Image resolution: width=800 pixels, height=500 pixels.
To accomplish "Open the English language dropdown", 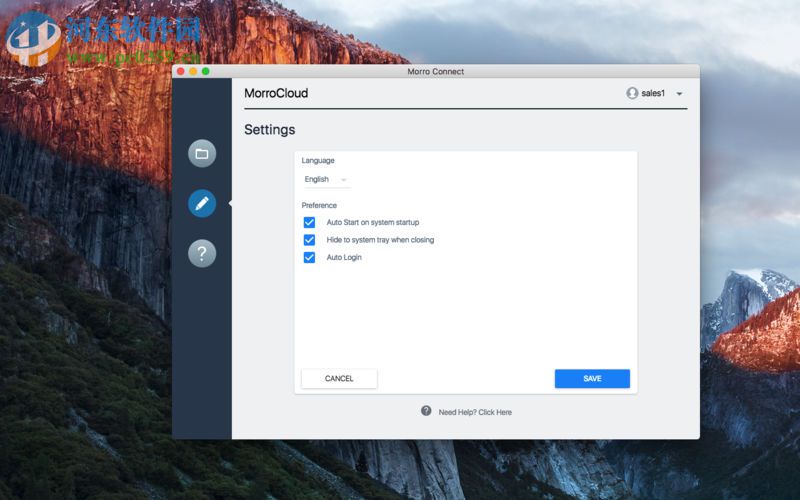I will coord(326,180).
